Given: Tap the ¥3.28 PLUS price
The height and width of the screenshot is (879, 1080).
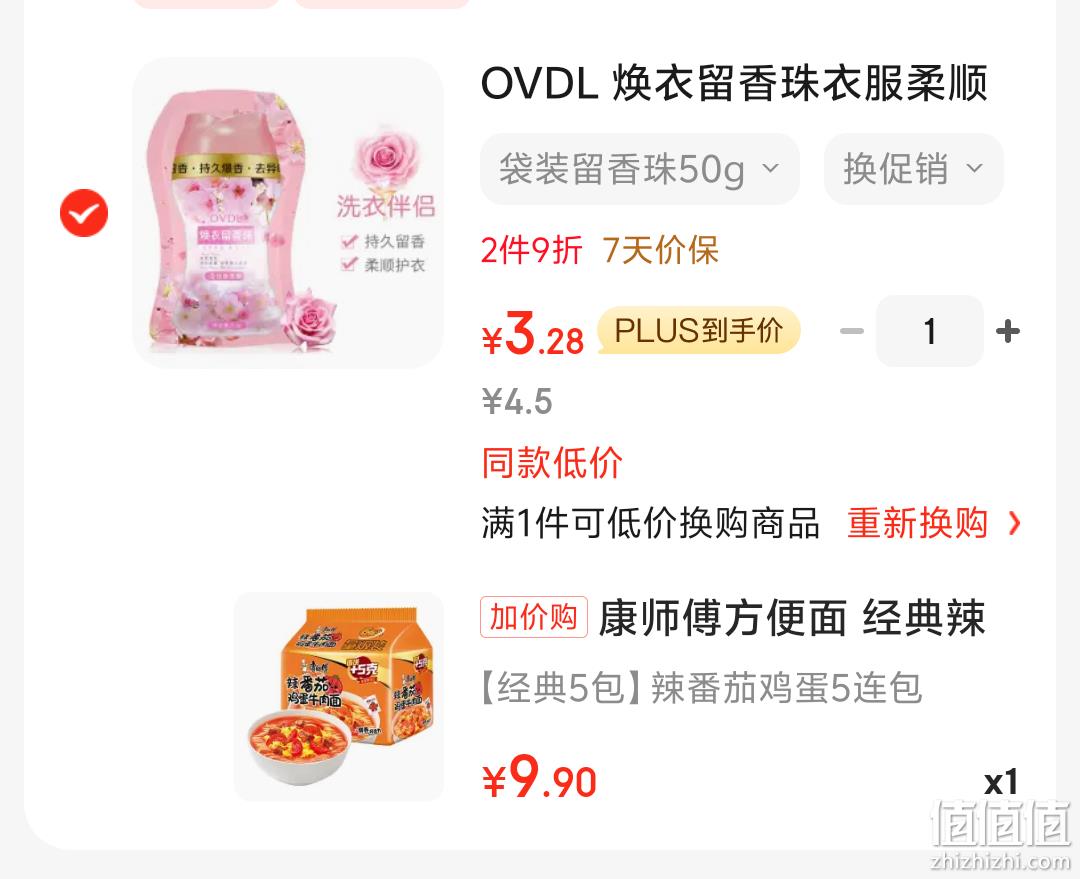Looking at the screenshot, I should pyautogui.click(x=533, y=333).
